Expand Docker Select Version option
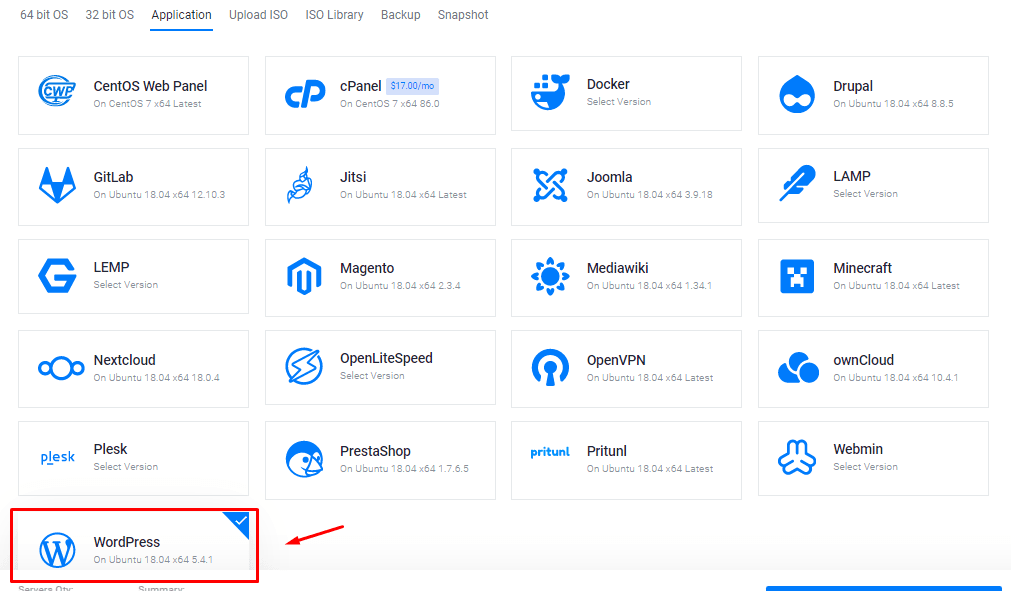This screenshot has height=591, width=1011. tap(618, 102)
